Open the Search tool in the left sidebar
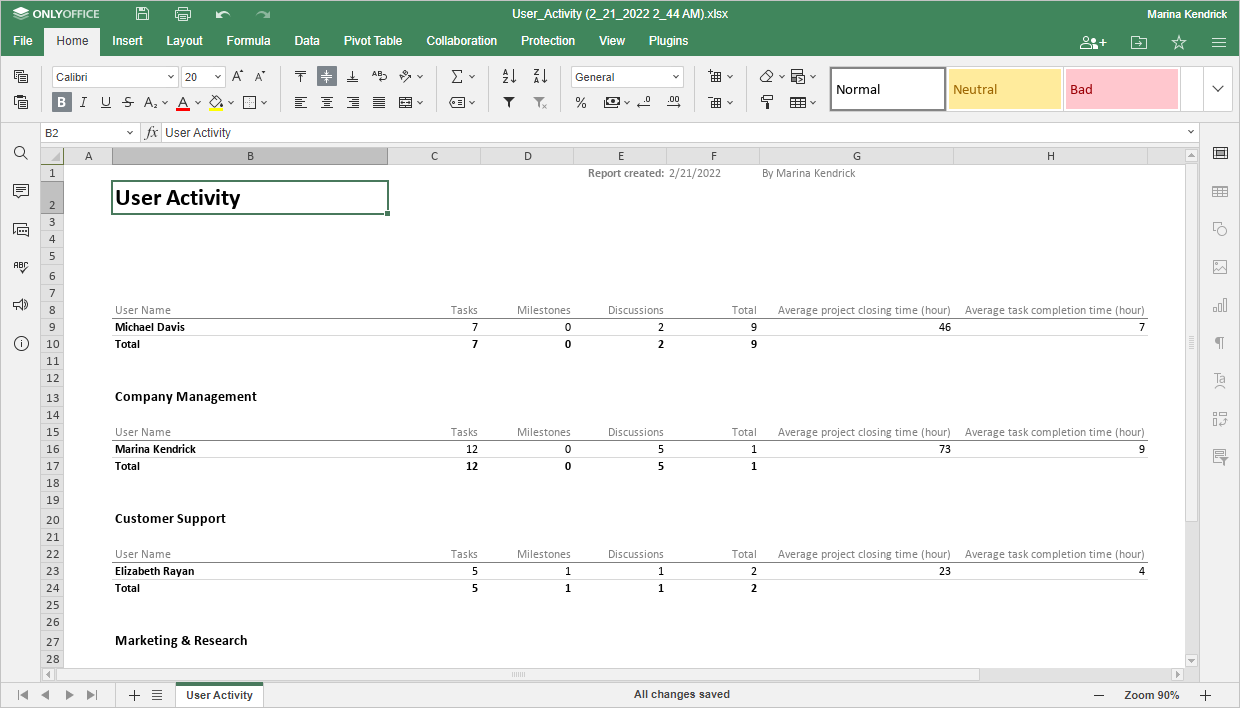 tap(20, 154)
